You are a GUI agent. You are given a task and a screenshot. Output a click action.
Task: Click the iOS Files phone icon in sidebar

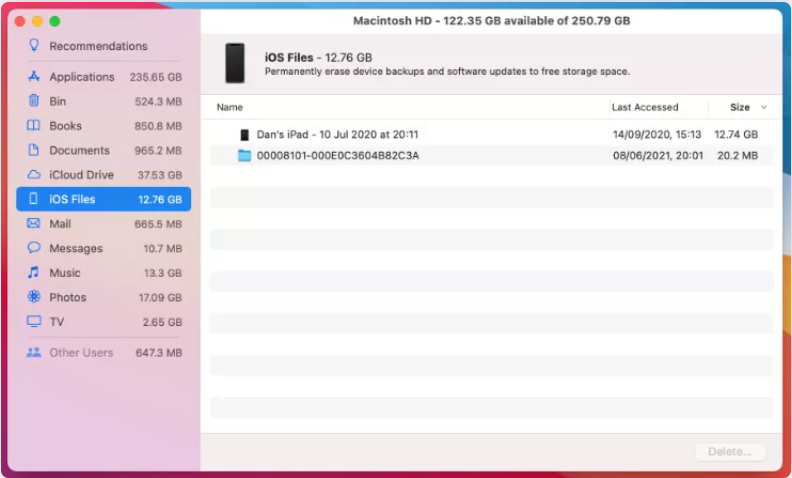click(33, 199)
